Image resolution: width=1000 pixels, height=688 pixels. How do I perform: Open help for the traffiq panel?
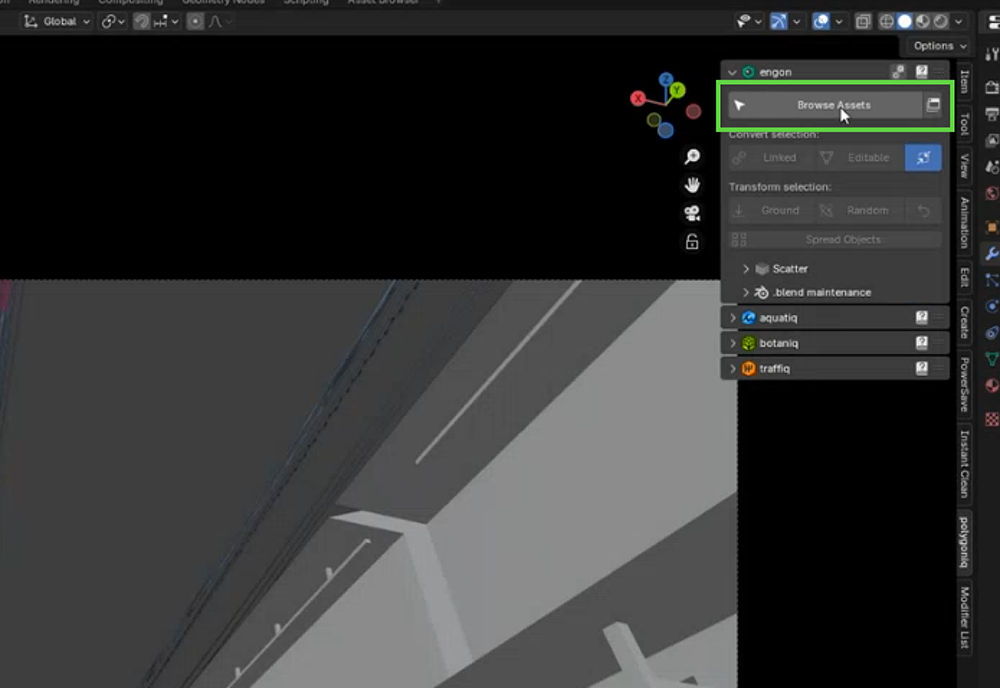[922, 368]
